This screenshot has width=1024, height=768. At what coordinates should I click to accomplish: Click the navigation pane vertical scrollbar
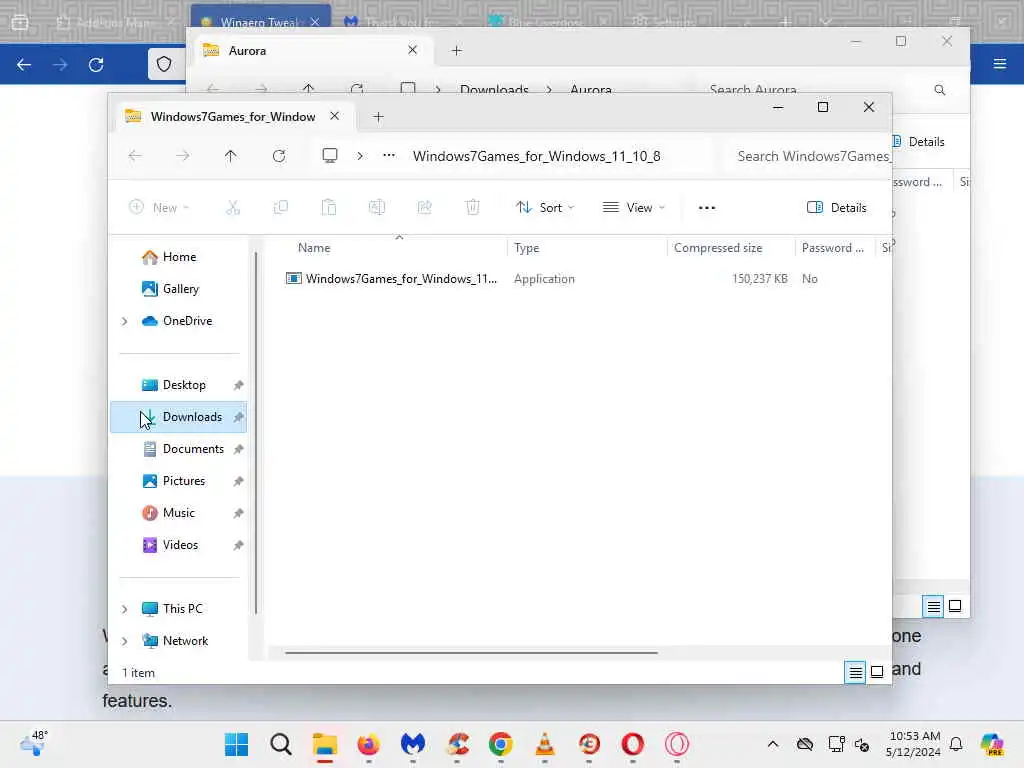coord(256,432)
